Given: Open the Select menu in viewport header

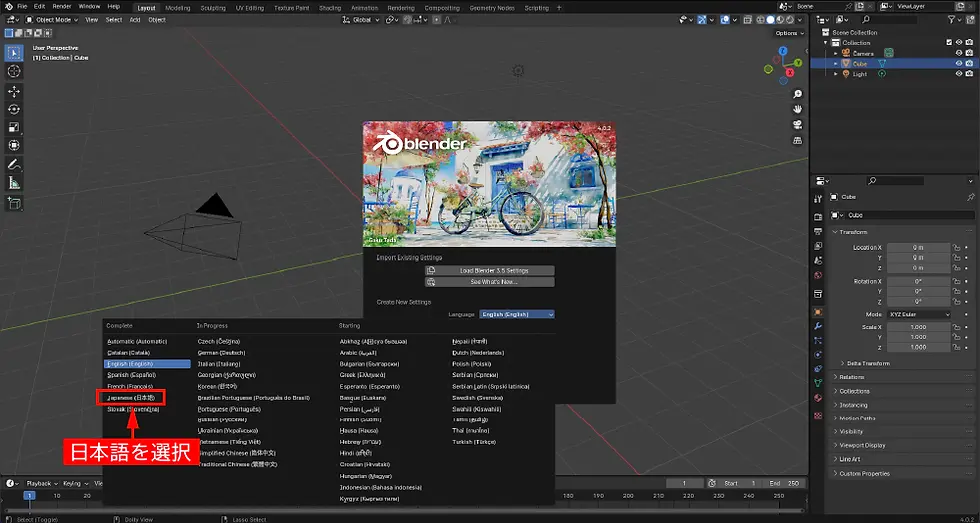Looking at the screenshot, I should (114, 19).
